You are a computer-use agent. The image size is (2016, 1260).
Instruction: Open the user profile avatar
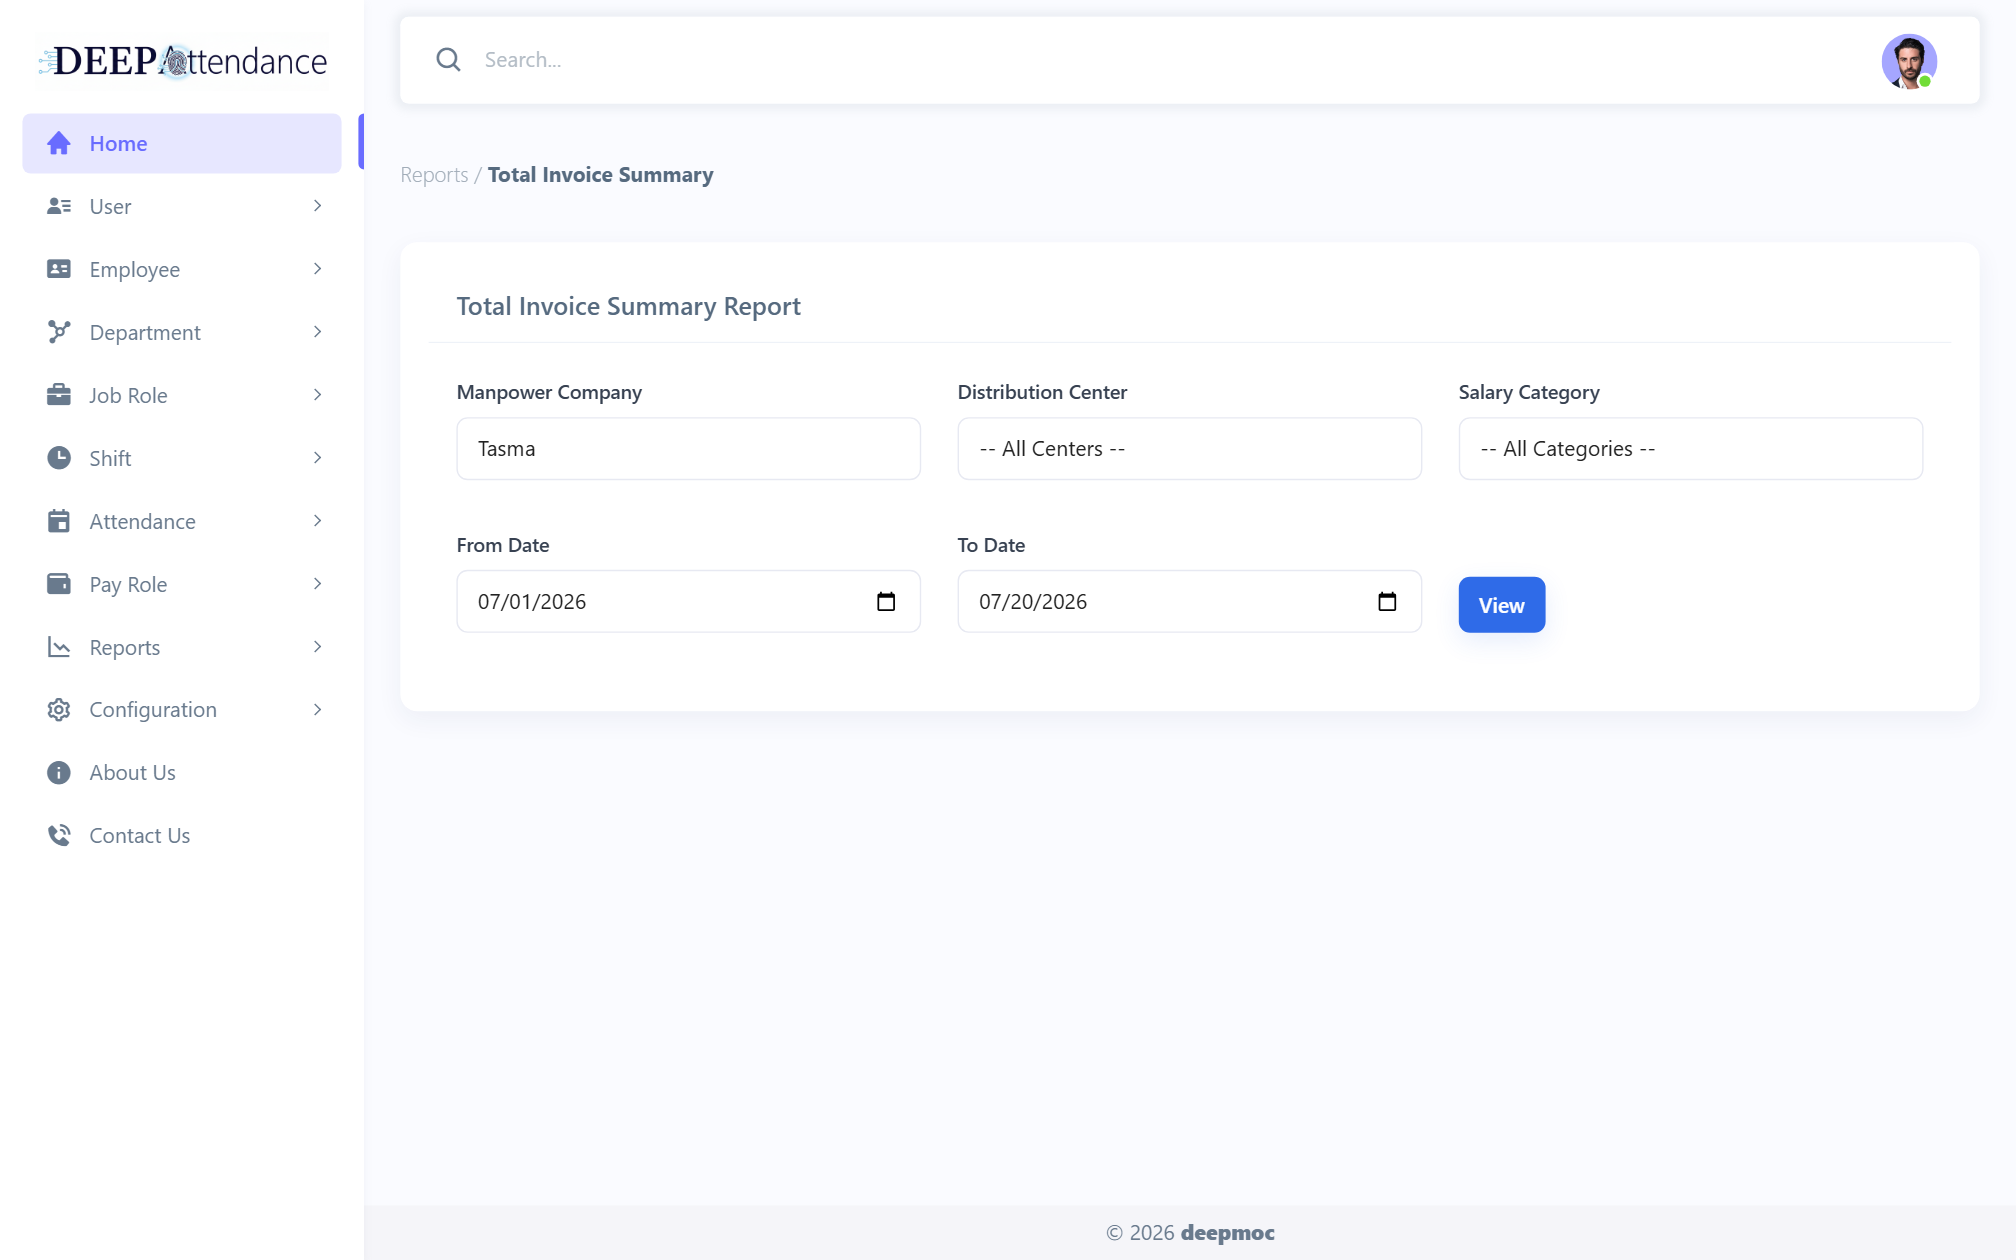(x=1909, y=61)
